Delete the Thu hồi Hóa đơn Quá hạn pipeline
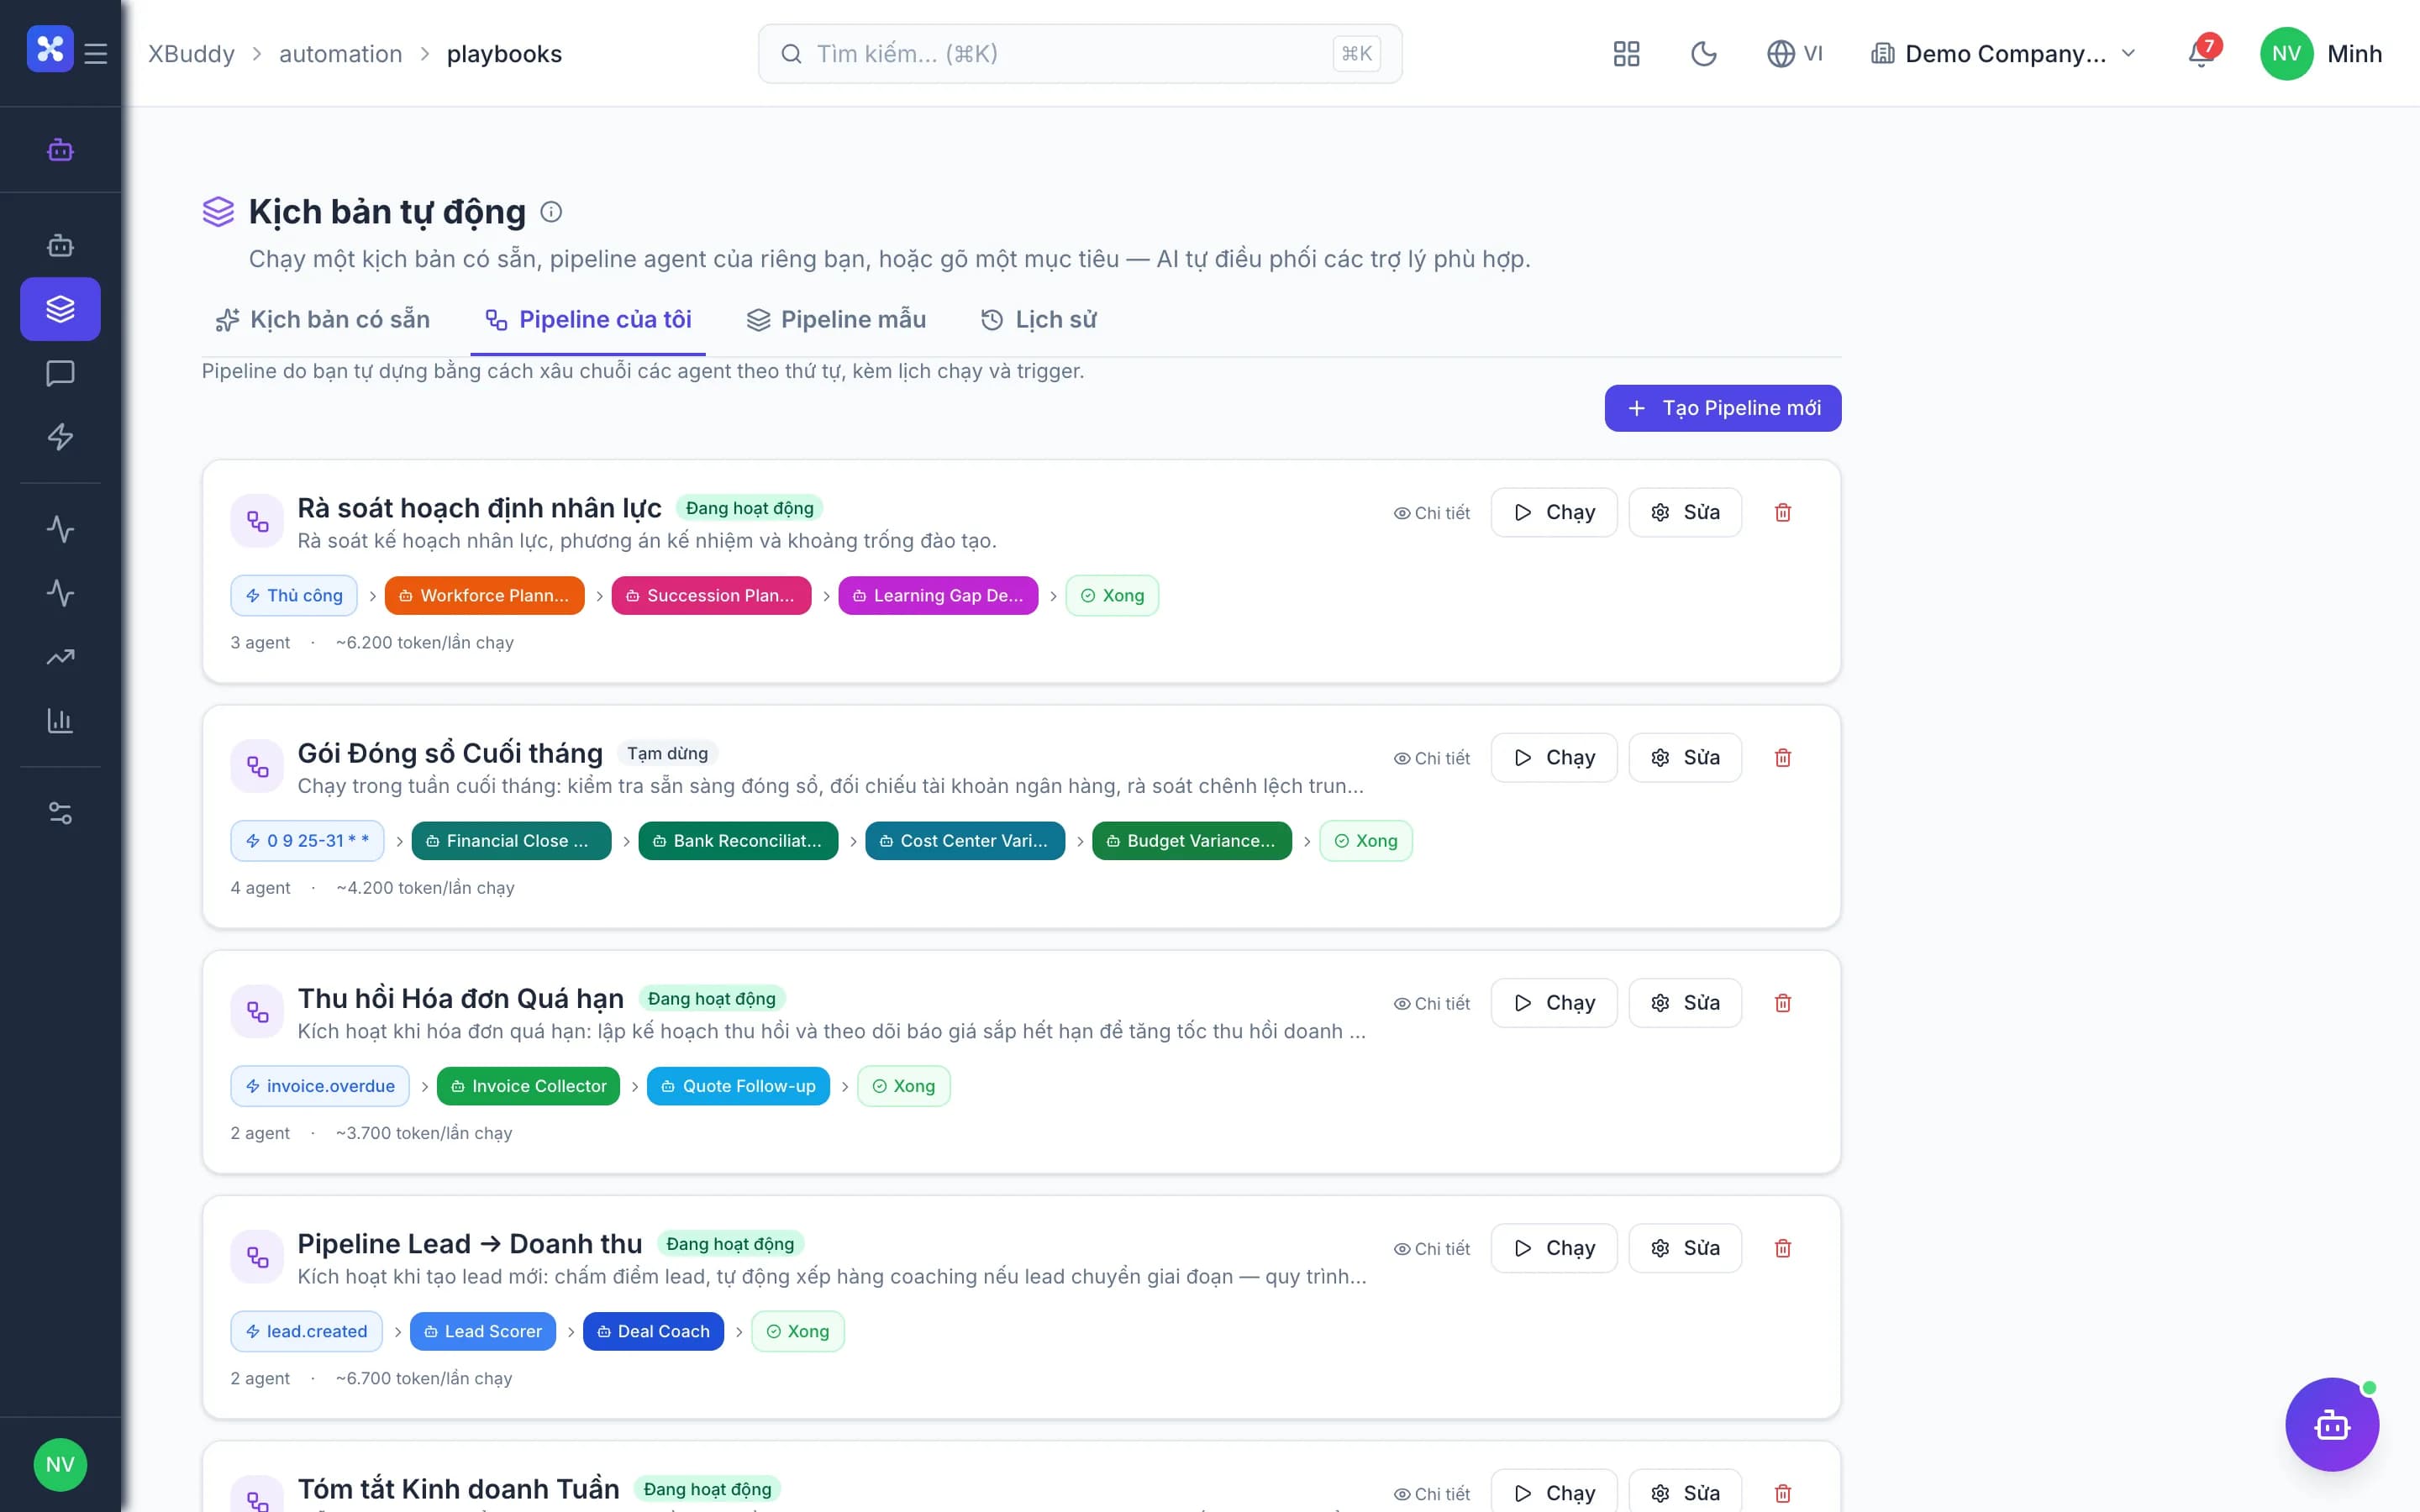 [1783, 1003]
